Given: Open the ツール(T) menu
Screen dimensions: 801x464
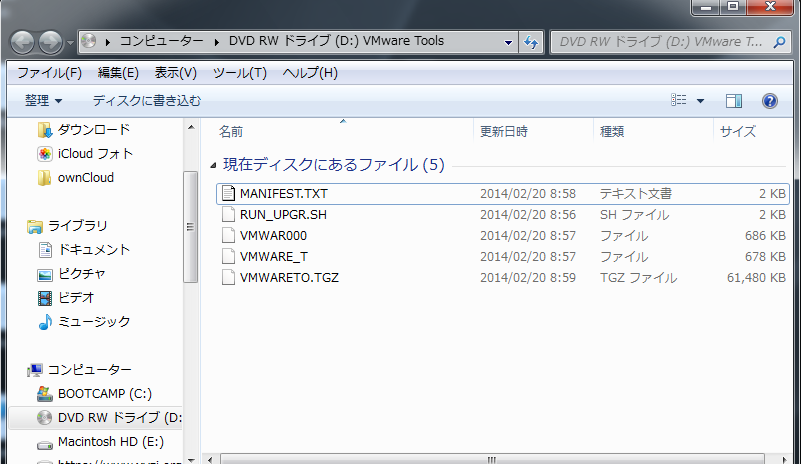Looking at the screenshot, I should [240, 73].
